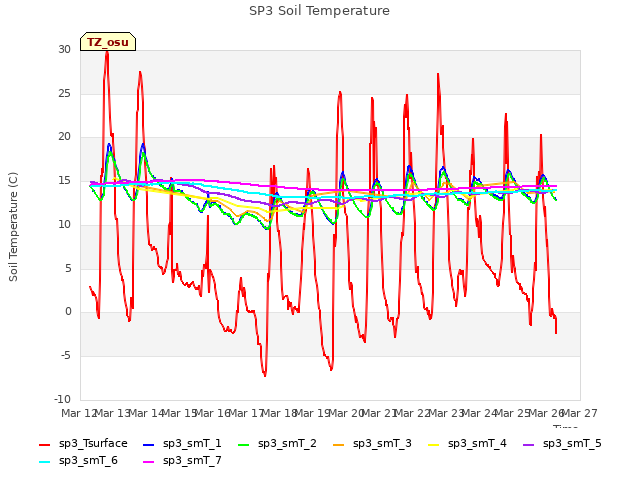Click the -5 y-axis tick label
This screenshot has width=640, height=480.
(x=66, y=356)
